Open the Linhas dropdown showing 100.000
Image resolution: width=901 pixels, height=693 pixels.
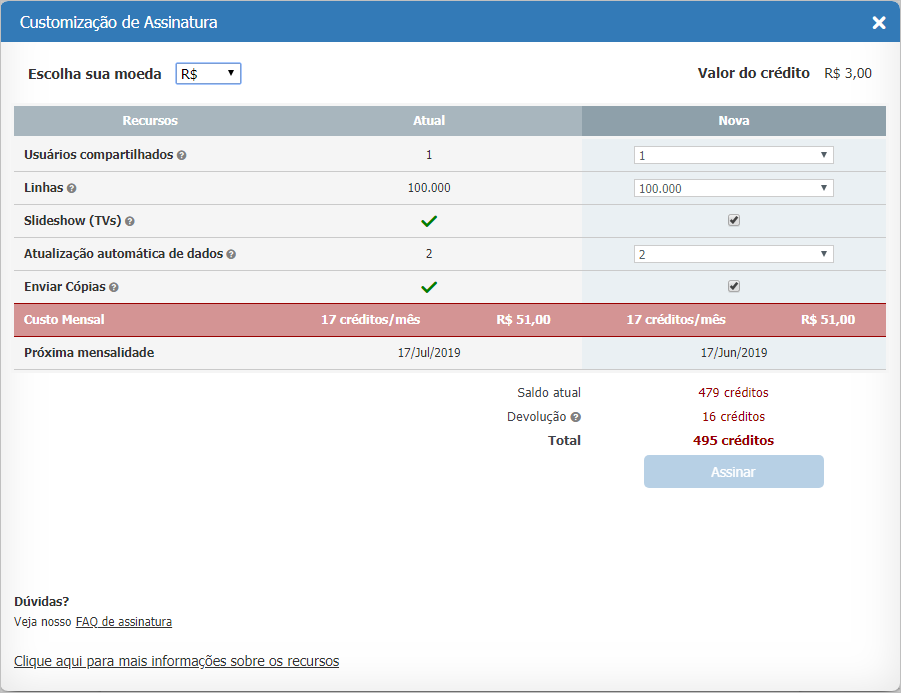click(x=733, y=188)
